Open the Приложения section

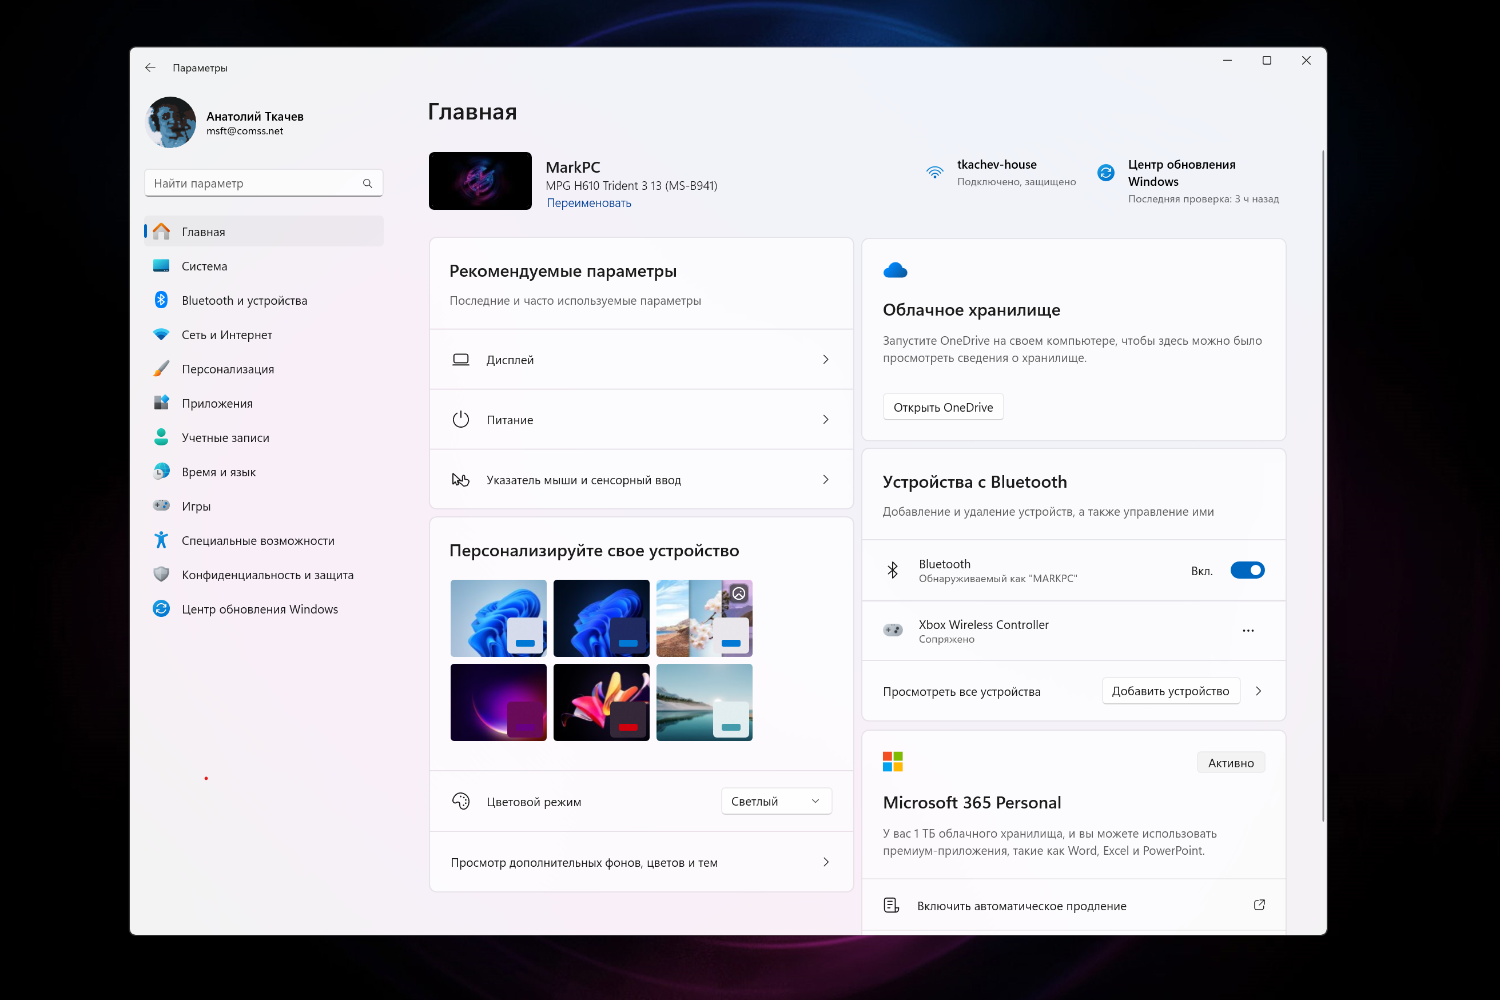pyautogui.click(x=264, y=403)
